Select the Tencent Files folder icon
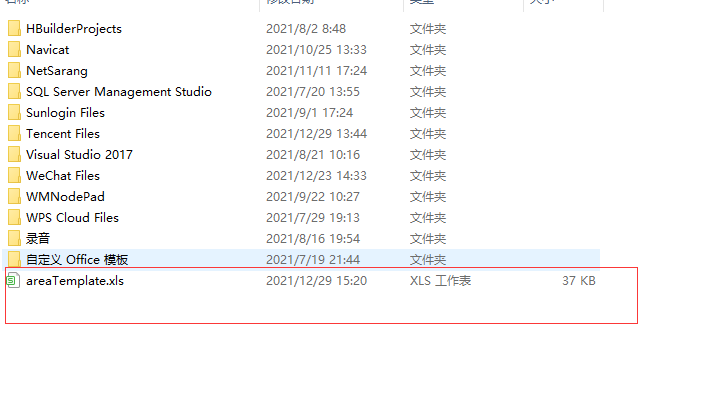 coord(14,133)
